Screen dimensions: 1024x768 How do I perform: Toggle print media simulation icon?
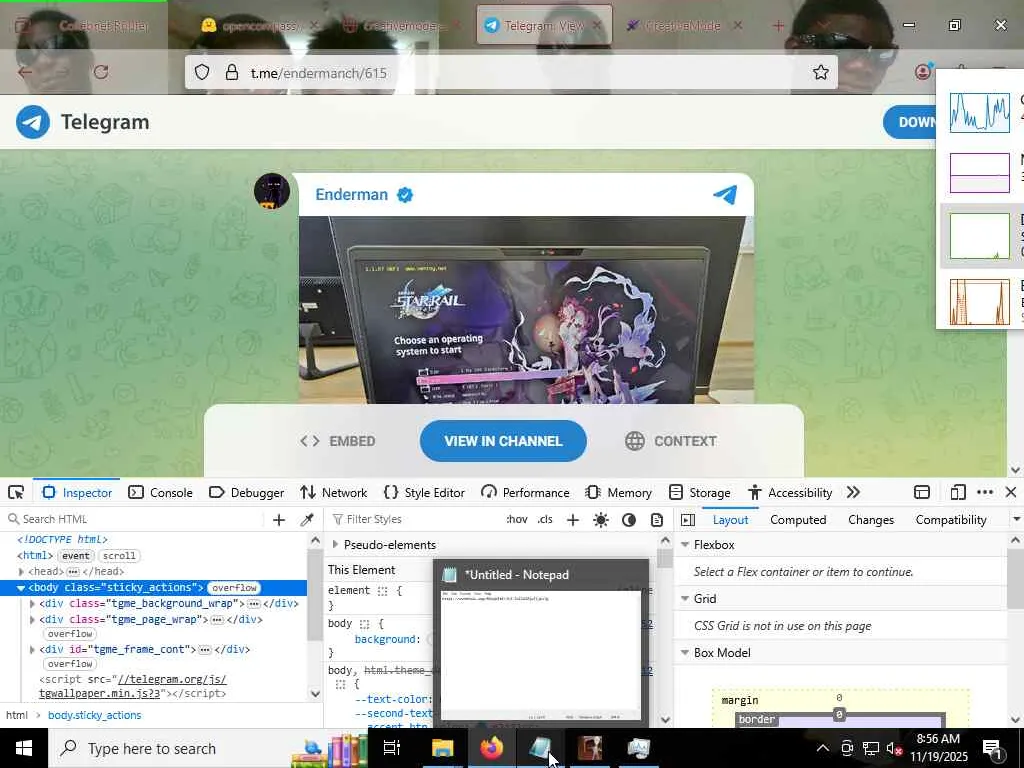[x=657, y=520]
